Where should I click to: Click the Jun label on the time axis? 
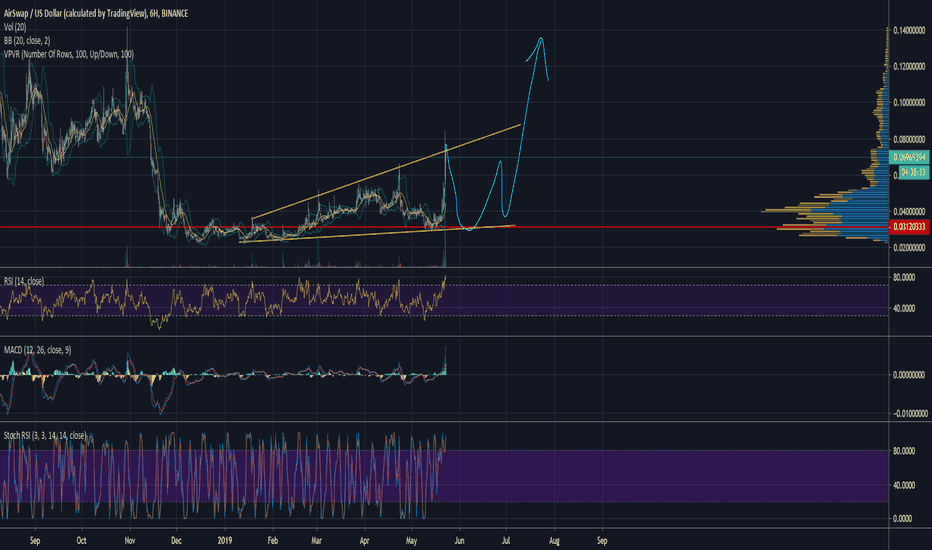pyautogui.click(x=459, y=540)
